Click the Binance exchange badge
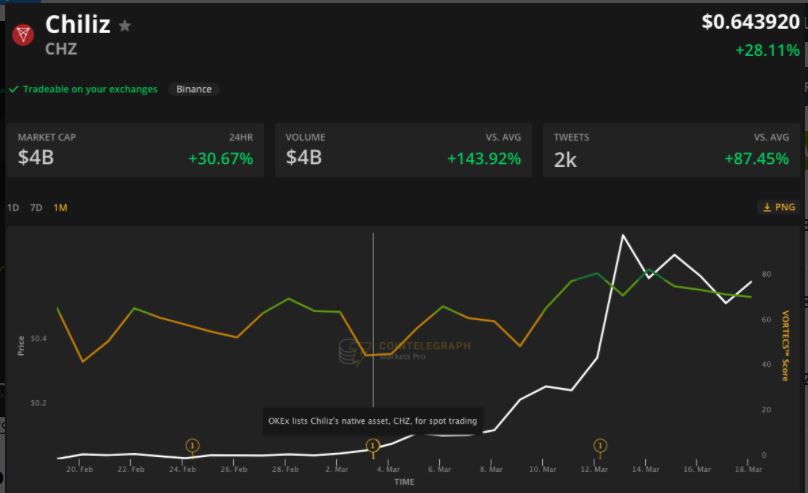808x493 pixels. coord(194,89)
